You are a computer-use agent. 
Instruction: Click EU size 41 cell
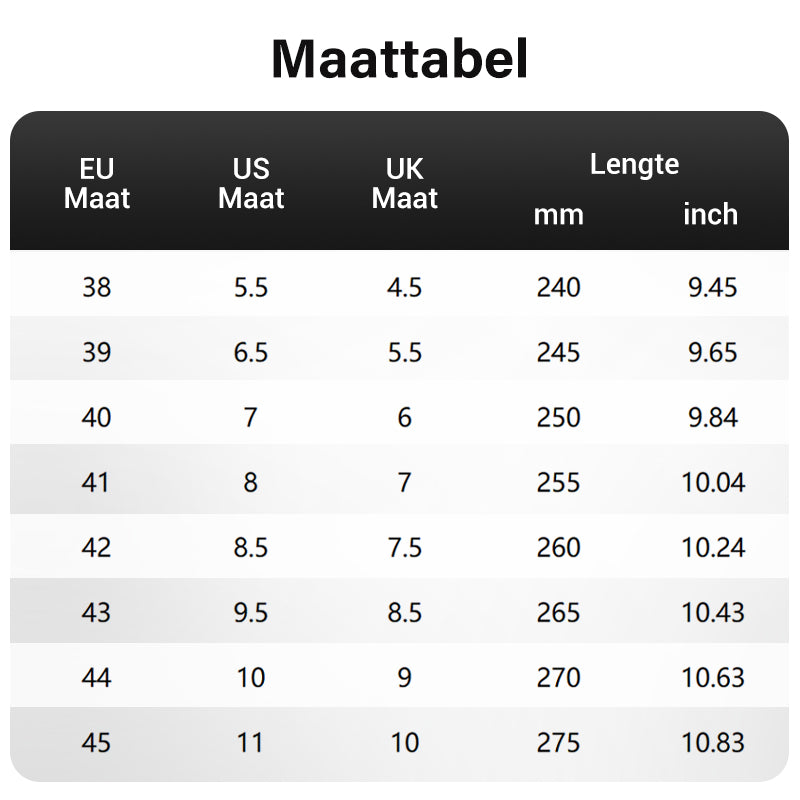[97, 483]
